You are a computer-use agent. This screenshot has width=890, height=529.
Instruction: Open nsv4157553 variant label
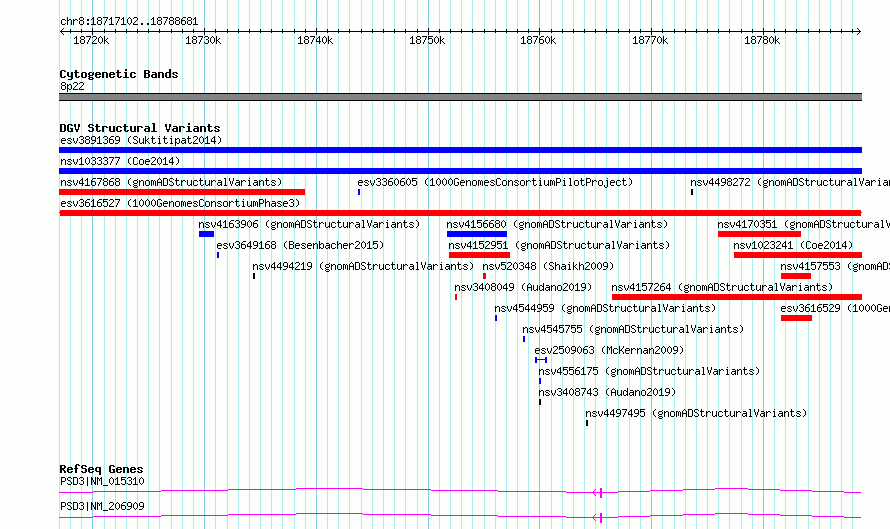click(x=835, y=266)
